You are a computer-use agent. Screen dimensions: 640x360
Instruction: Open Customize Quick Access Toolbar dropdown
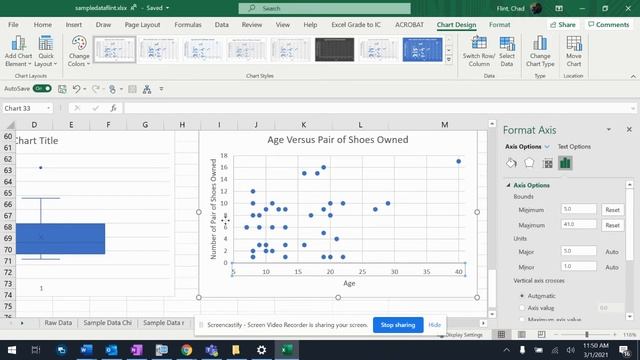(x=161, y=89)
